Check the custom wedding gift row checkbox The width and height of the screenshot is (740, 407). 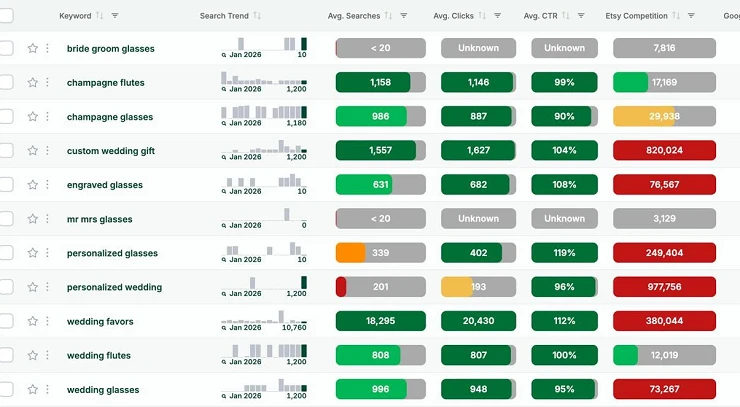tap(6, 151)
